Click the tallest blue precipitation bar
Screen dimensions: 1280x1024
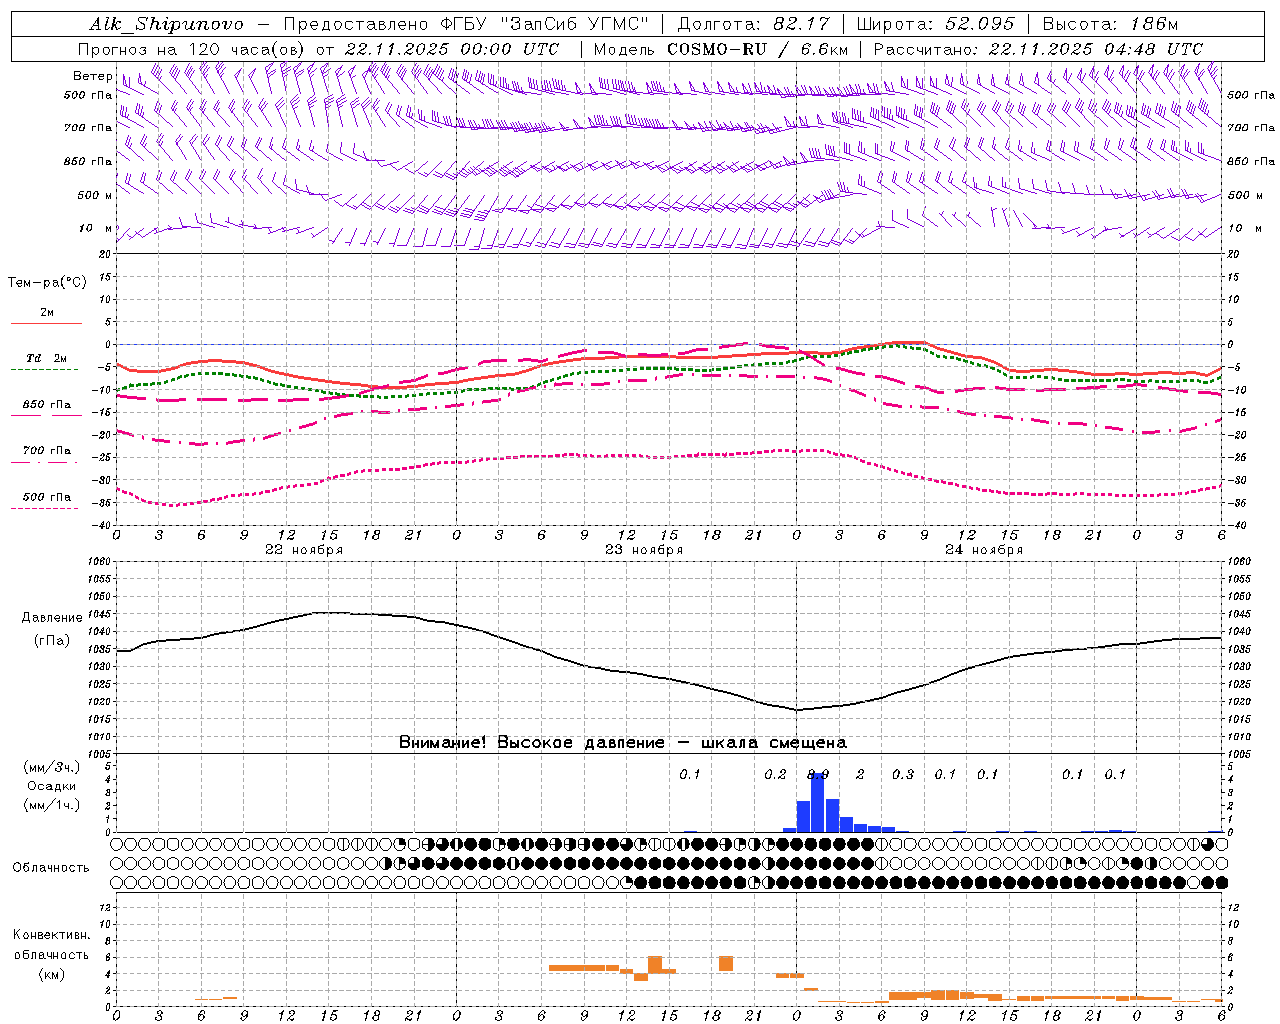point(817,802)
